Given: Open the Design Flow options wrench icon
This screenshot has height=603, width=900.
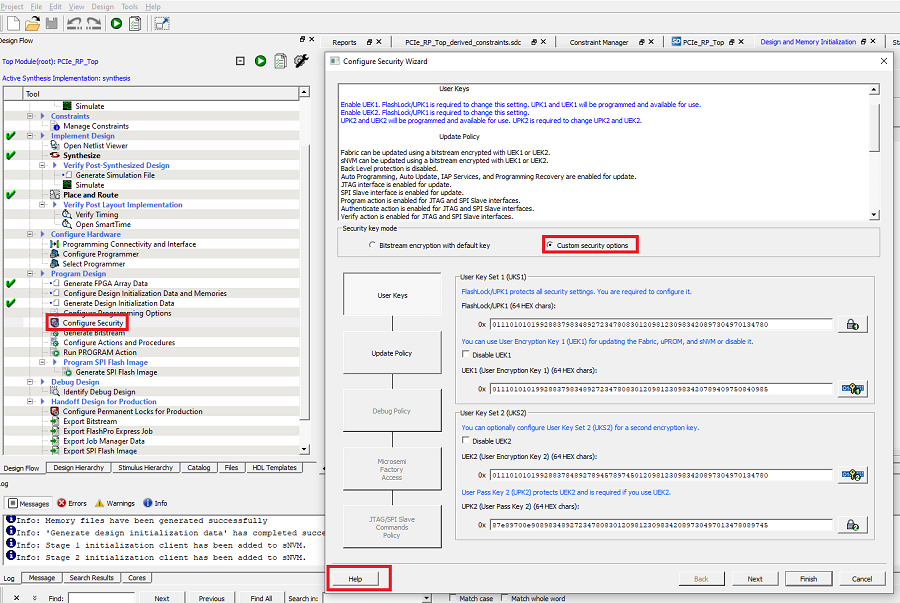Looking at the screenshot, I should (x=301, y=61).
